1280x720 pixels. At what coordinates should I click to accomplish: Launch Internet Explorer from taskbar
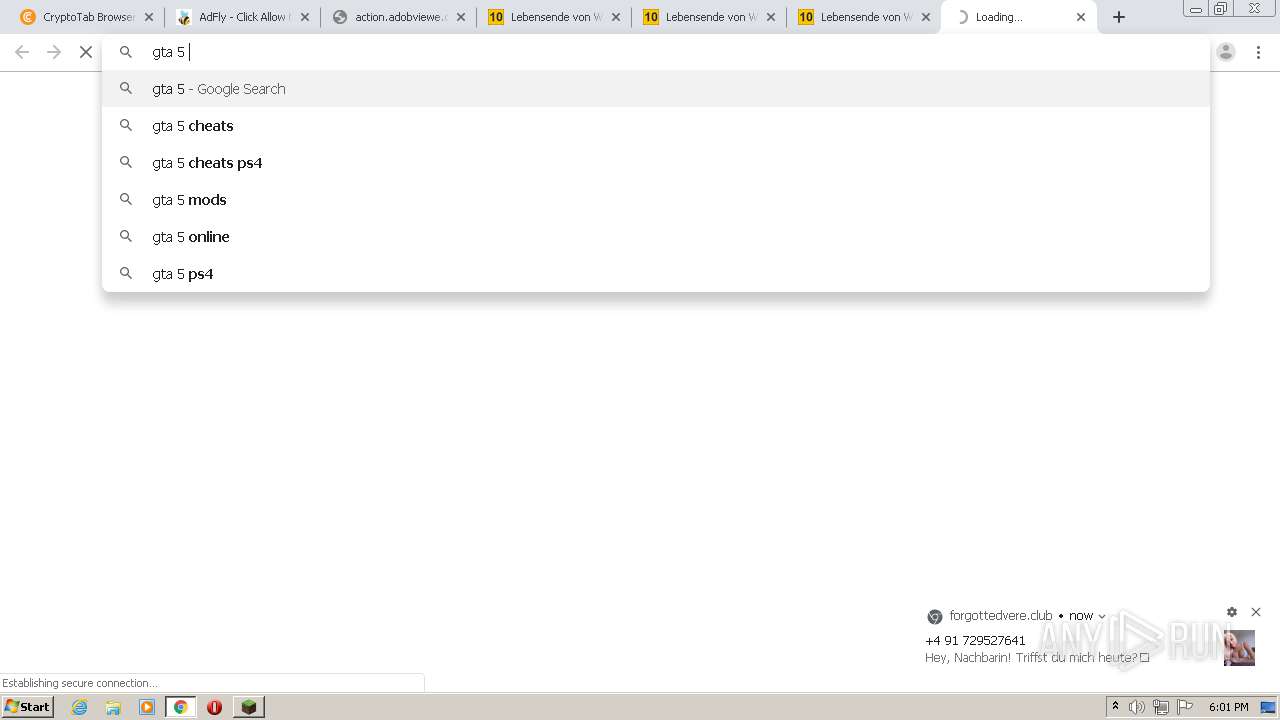(x=80, y=707)
